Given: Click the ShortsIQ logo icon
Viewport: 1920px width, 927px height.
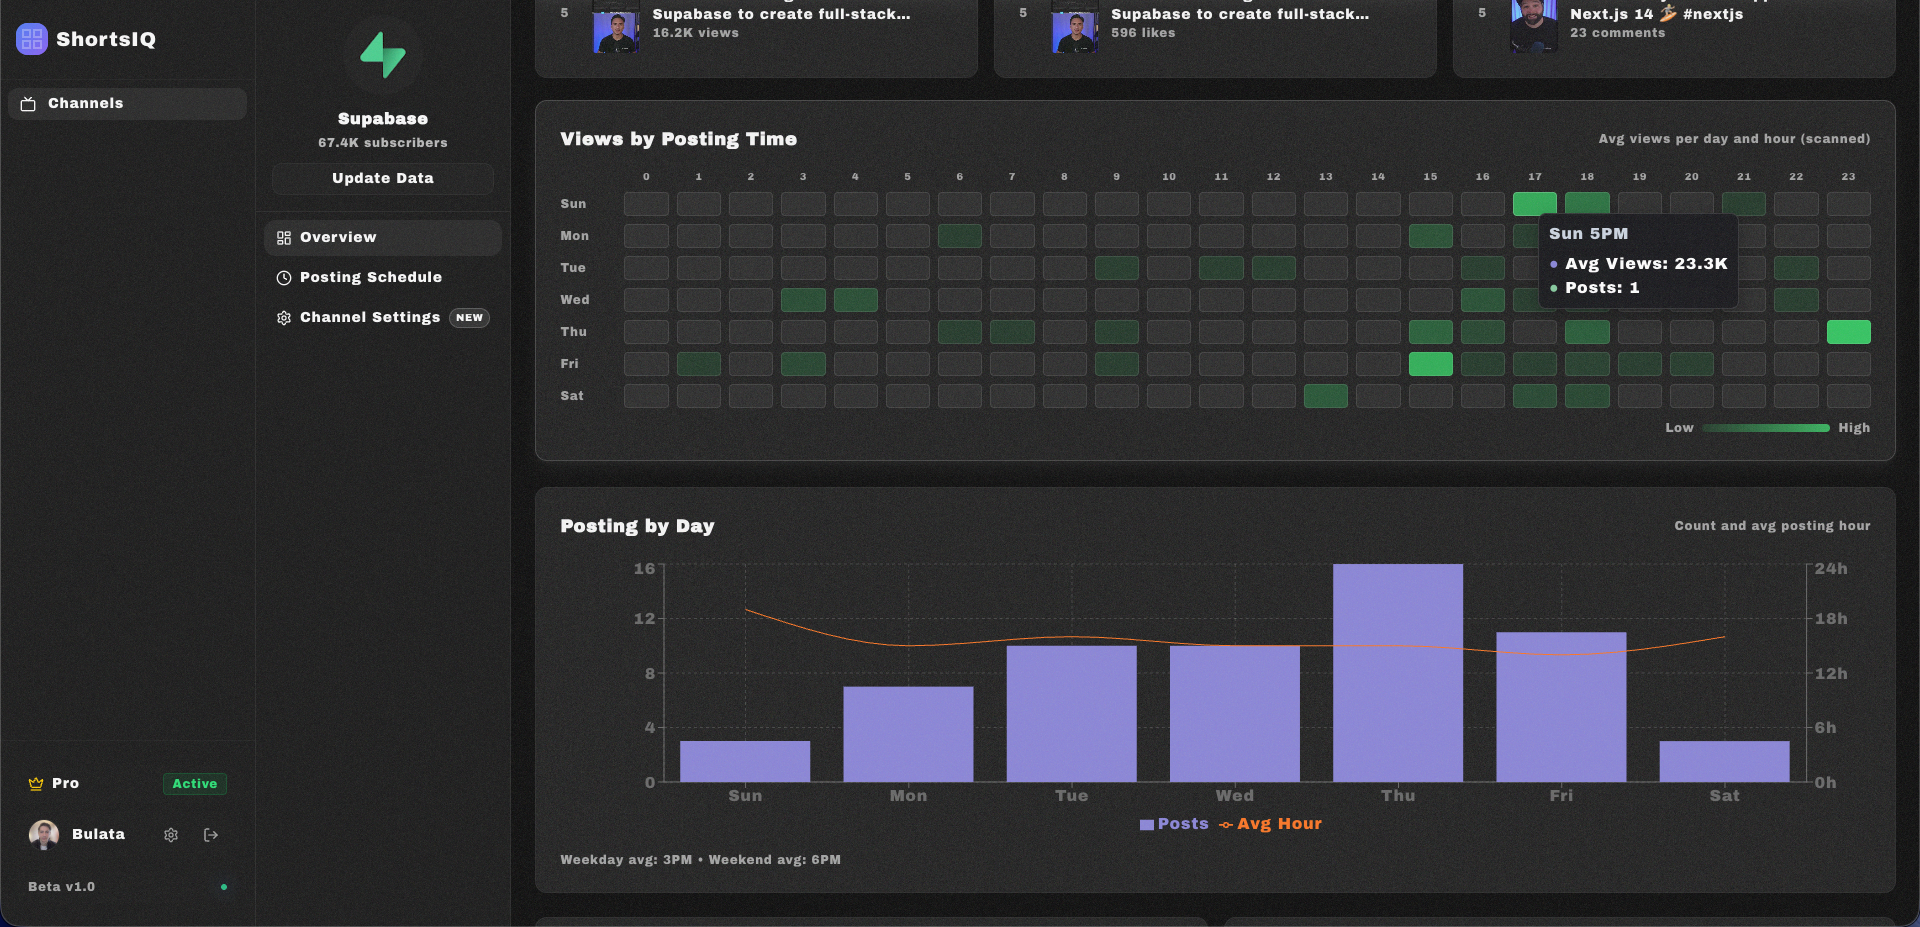Looking at the screenshot, I should (32, 39).
